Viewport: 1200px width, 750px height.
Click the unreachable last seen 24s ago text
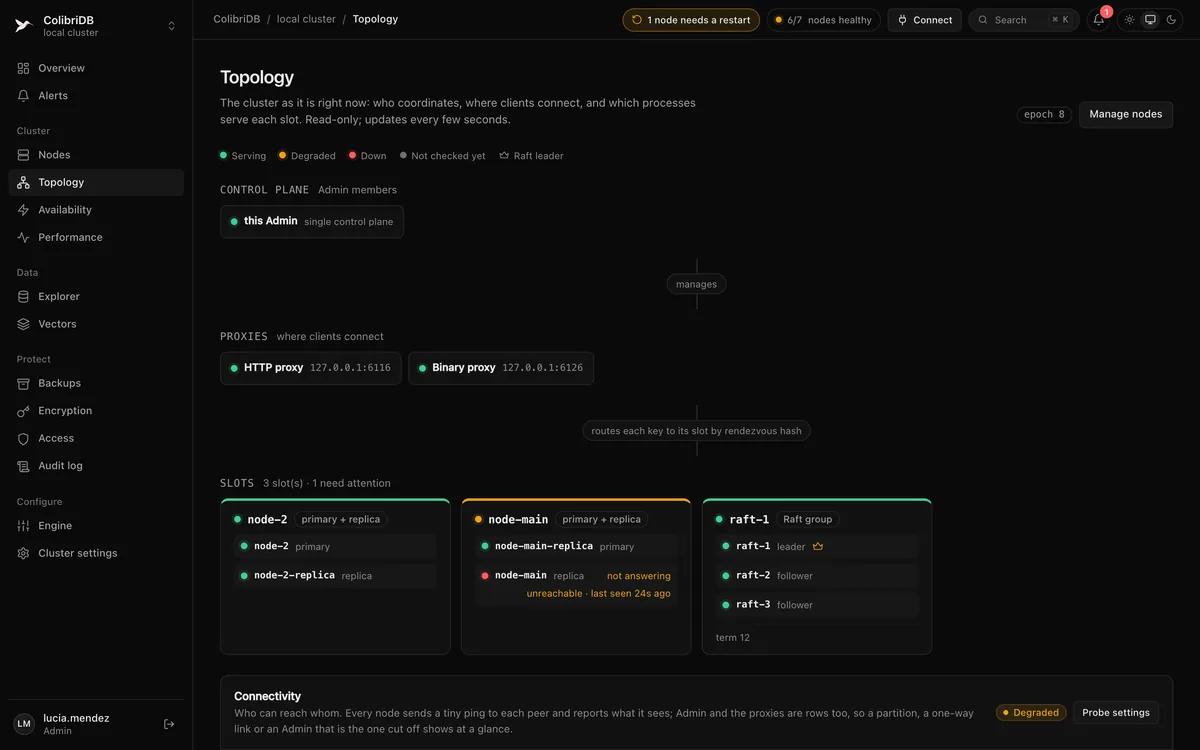click(599, 594)
